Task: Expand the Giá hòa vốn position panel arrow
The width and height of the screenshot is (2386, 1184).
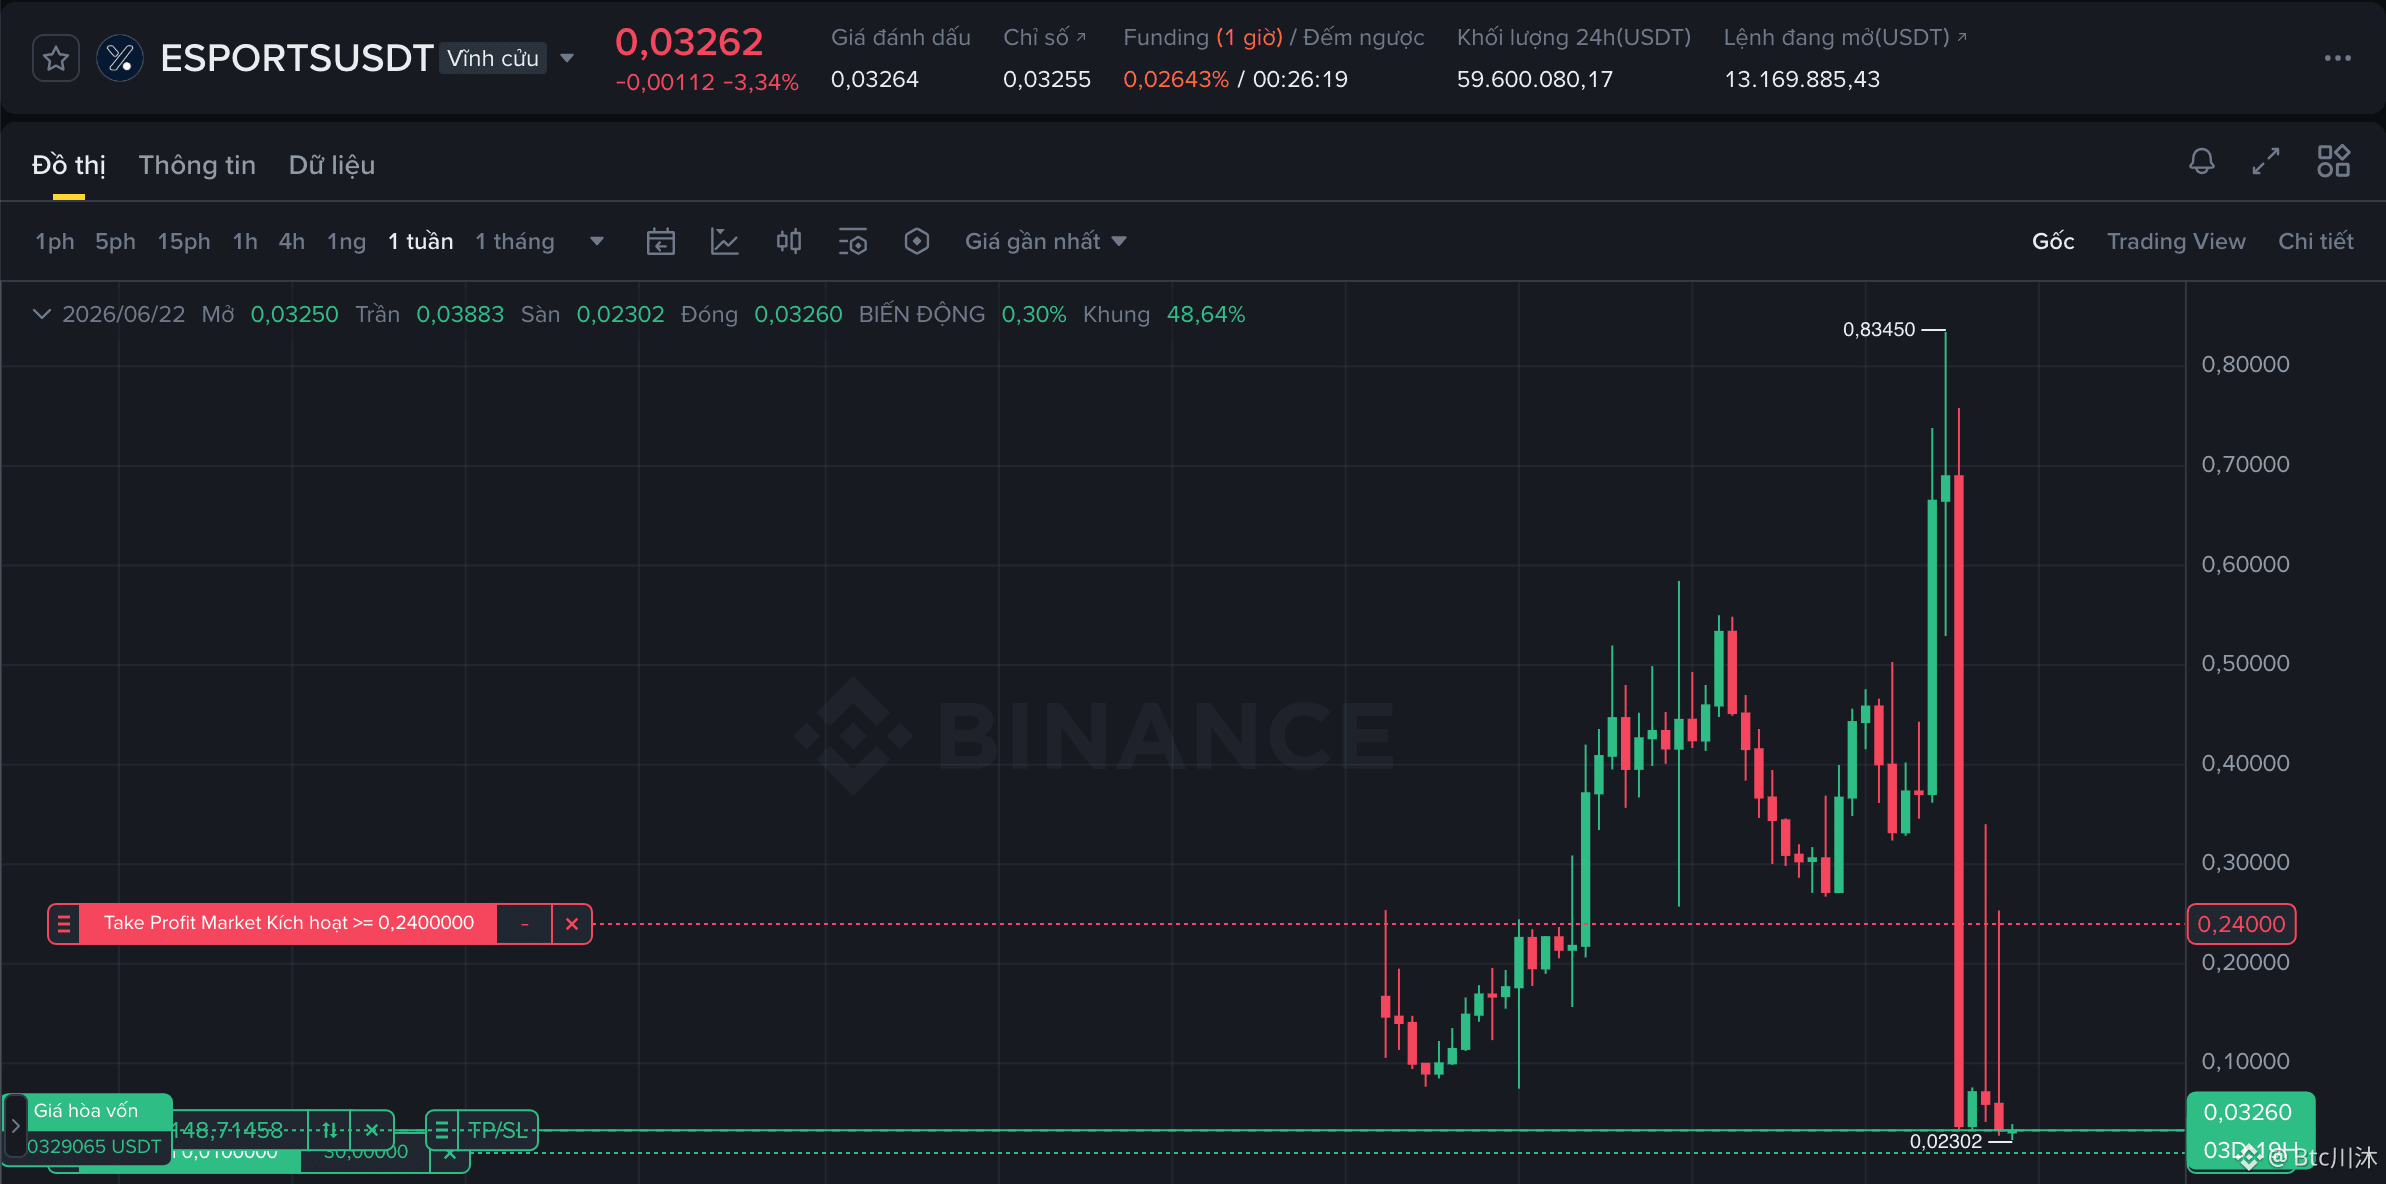Action: click(15, 1126)
